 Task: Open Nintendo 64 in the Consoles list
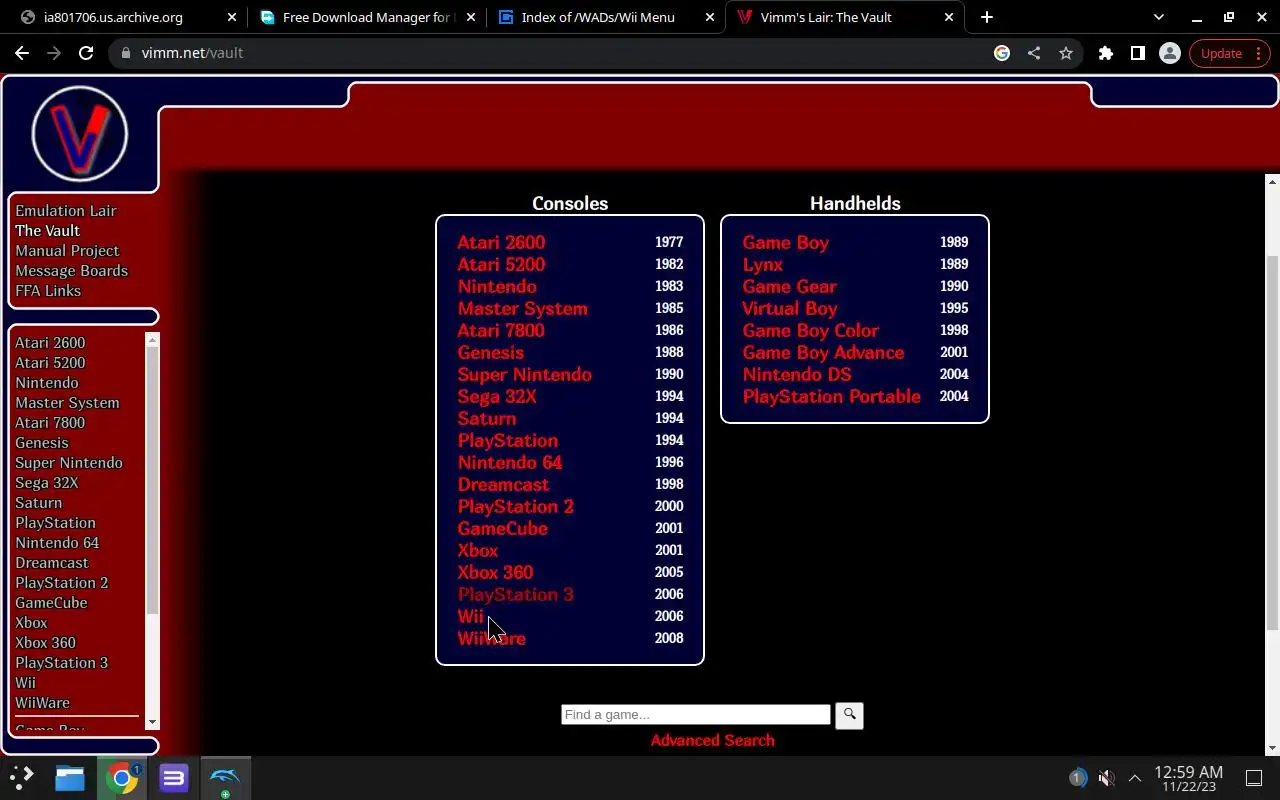click(x=510, y=462)
